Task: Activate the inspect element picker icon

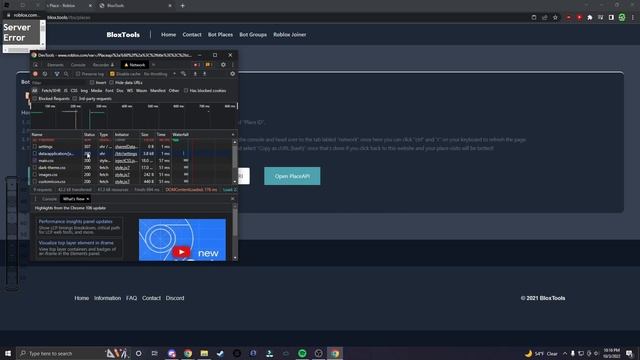Action: (x=36, y=64)
